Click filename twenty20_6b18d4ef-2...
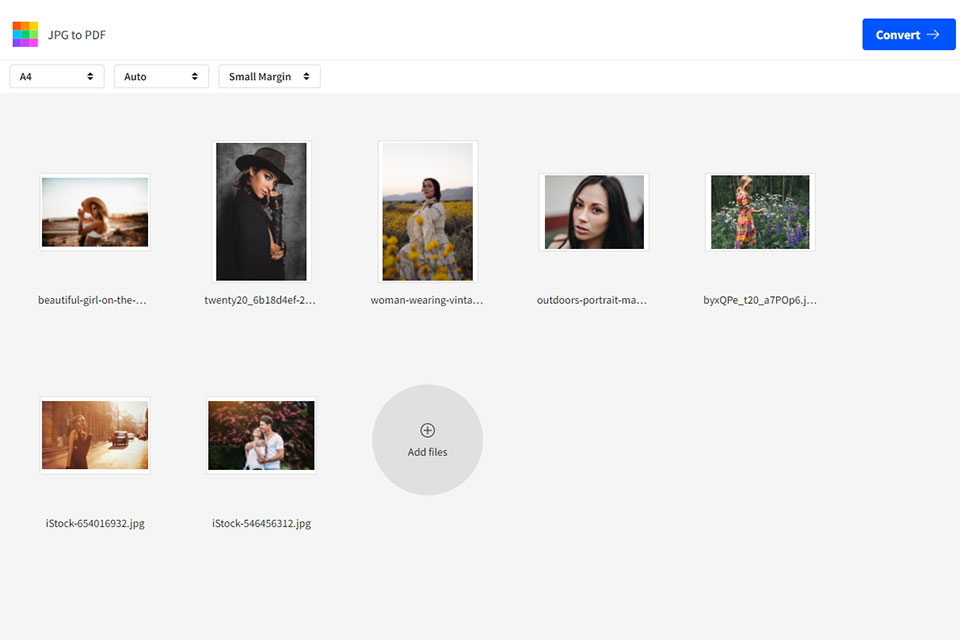960x640 pixels. pos(260,300)
